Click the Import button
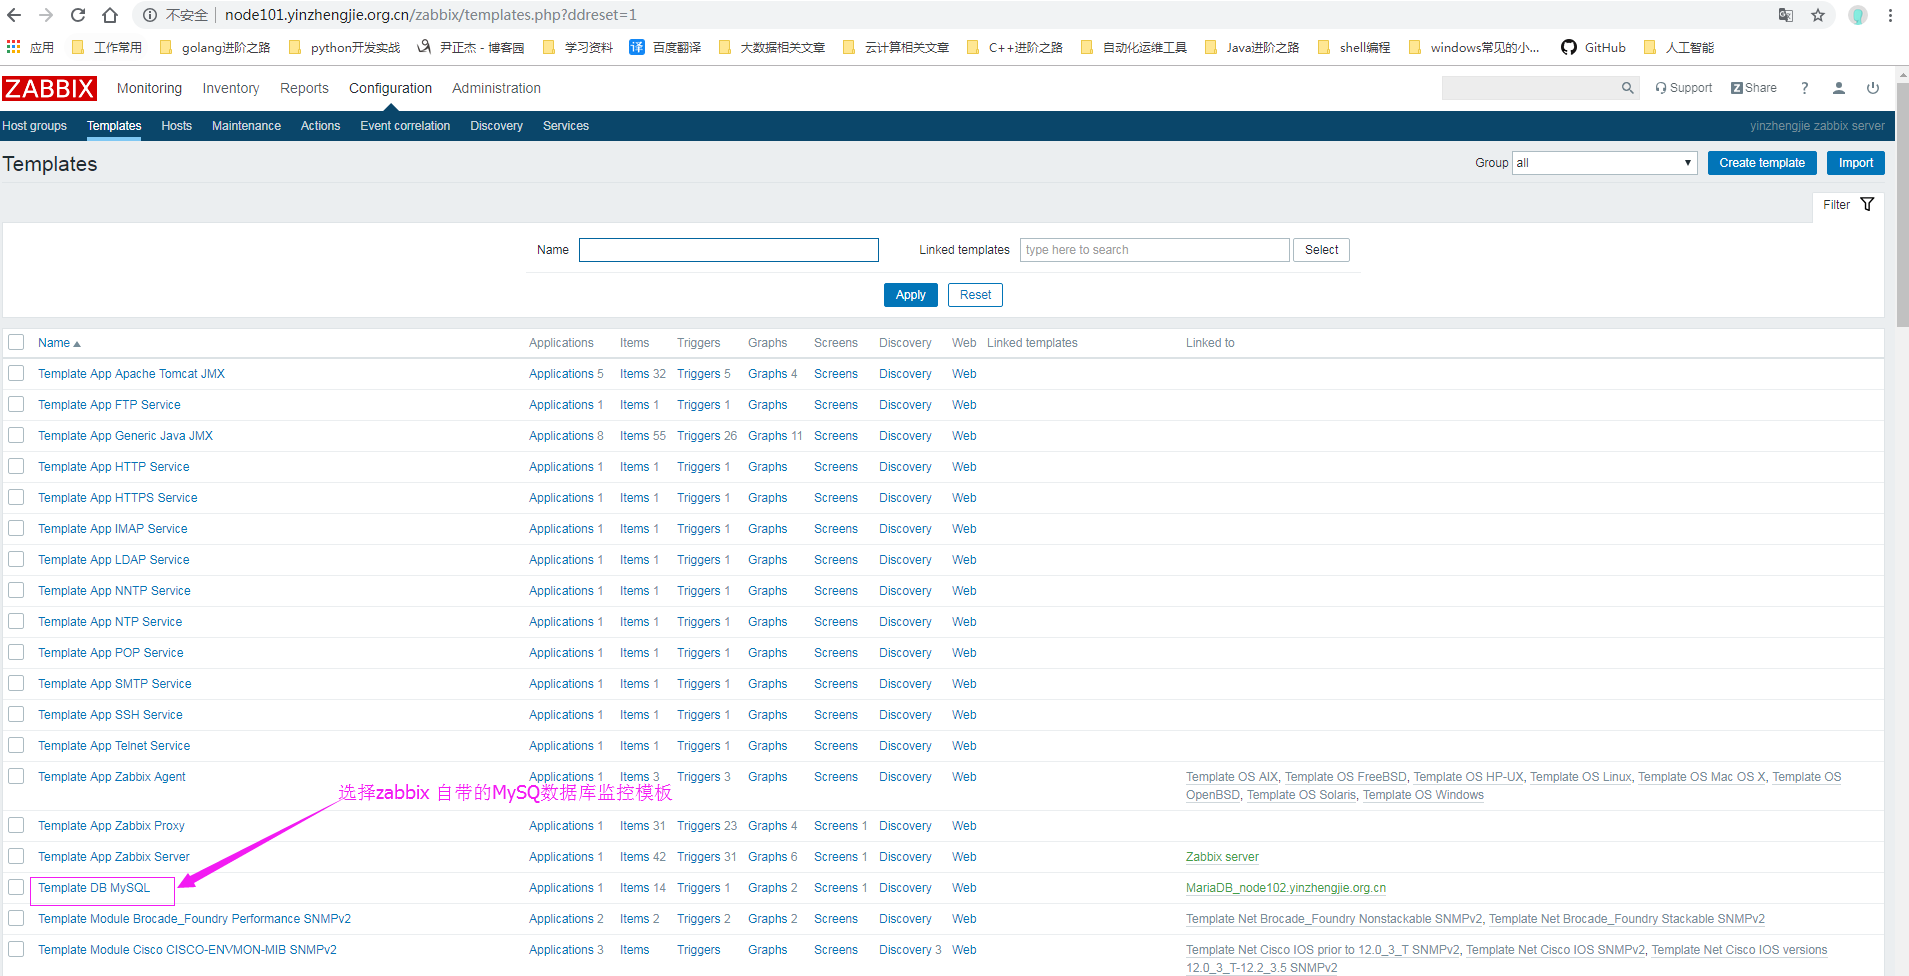The image size is (1909, 976). (x=1856, y=163)
